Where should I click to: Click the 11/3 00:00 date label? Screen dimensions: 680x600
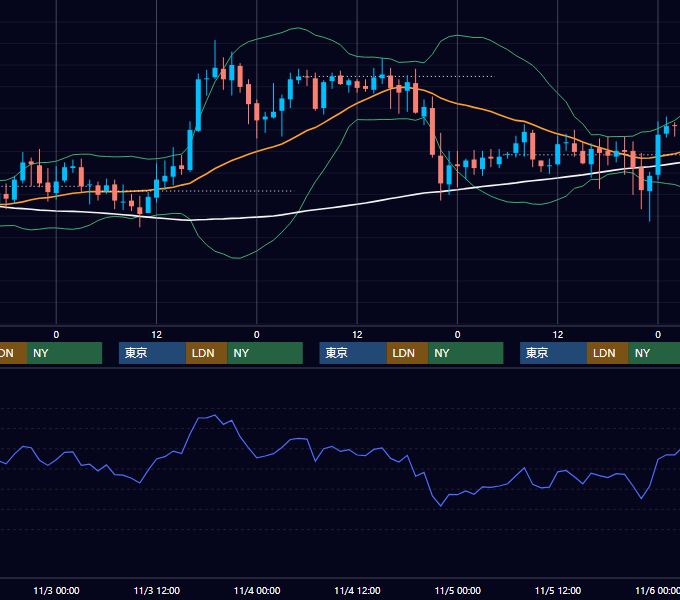click(x=56, y=590)
